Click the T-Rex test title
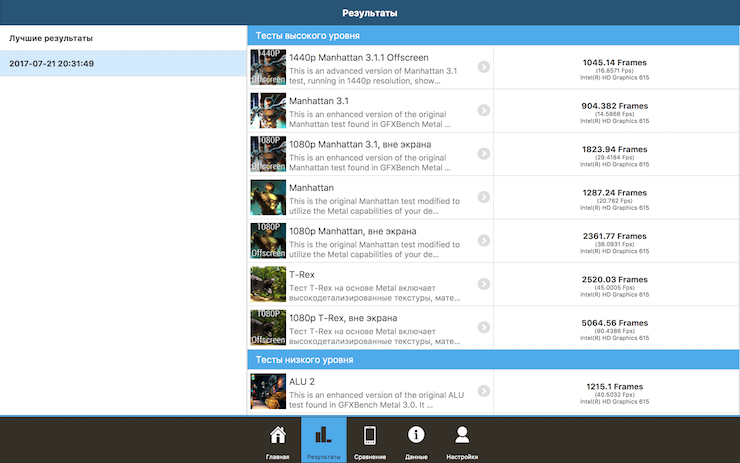 click(x=302, y=275)
